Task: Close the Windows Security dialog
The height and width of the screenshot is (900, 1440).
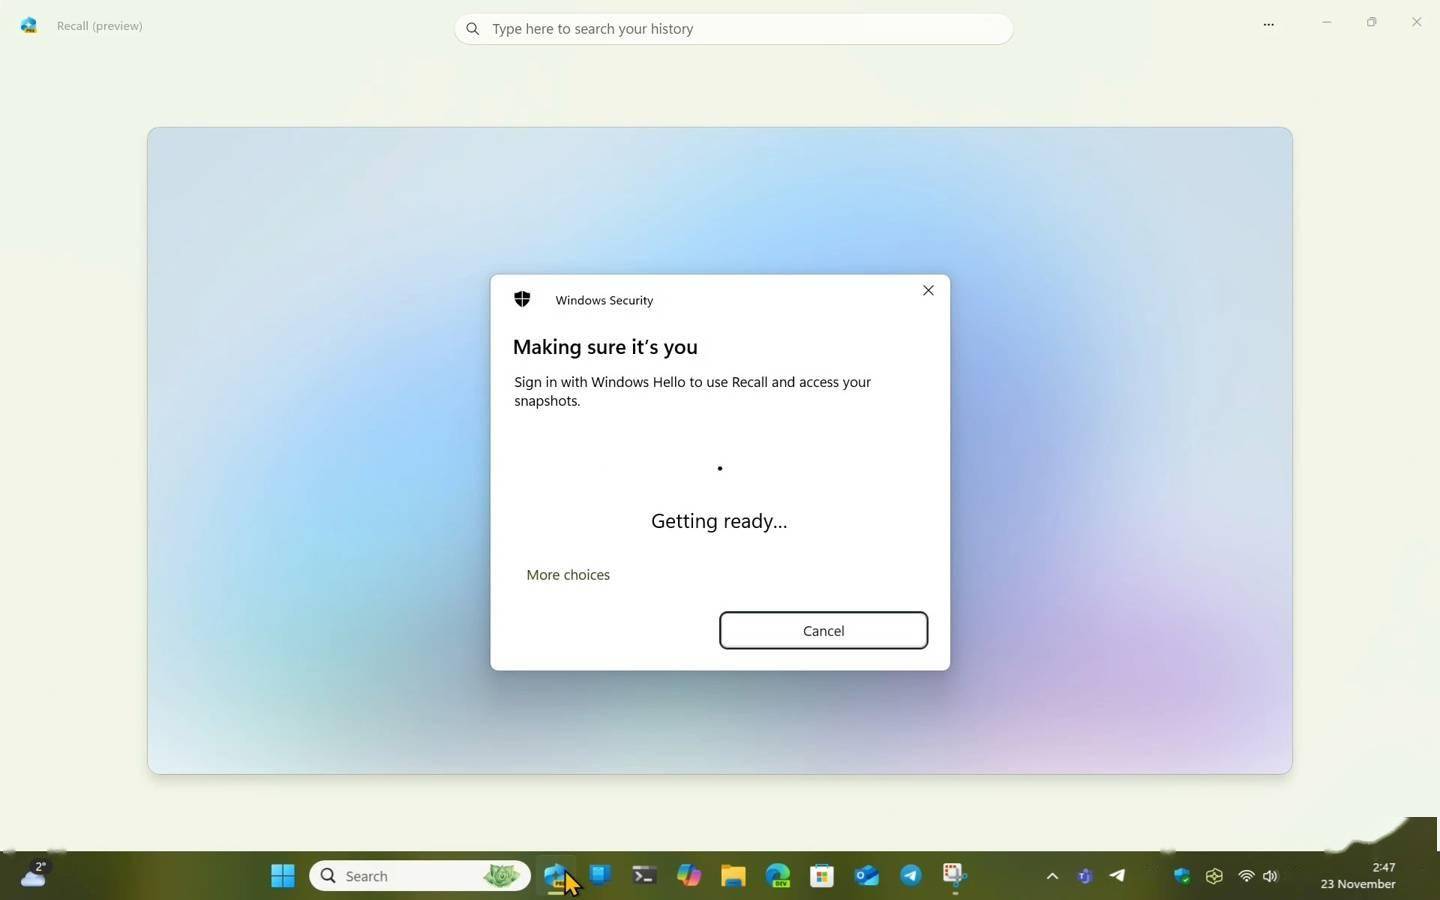Action: (928, 290)
